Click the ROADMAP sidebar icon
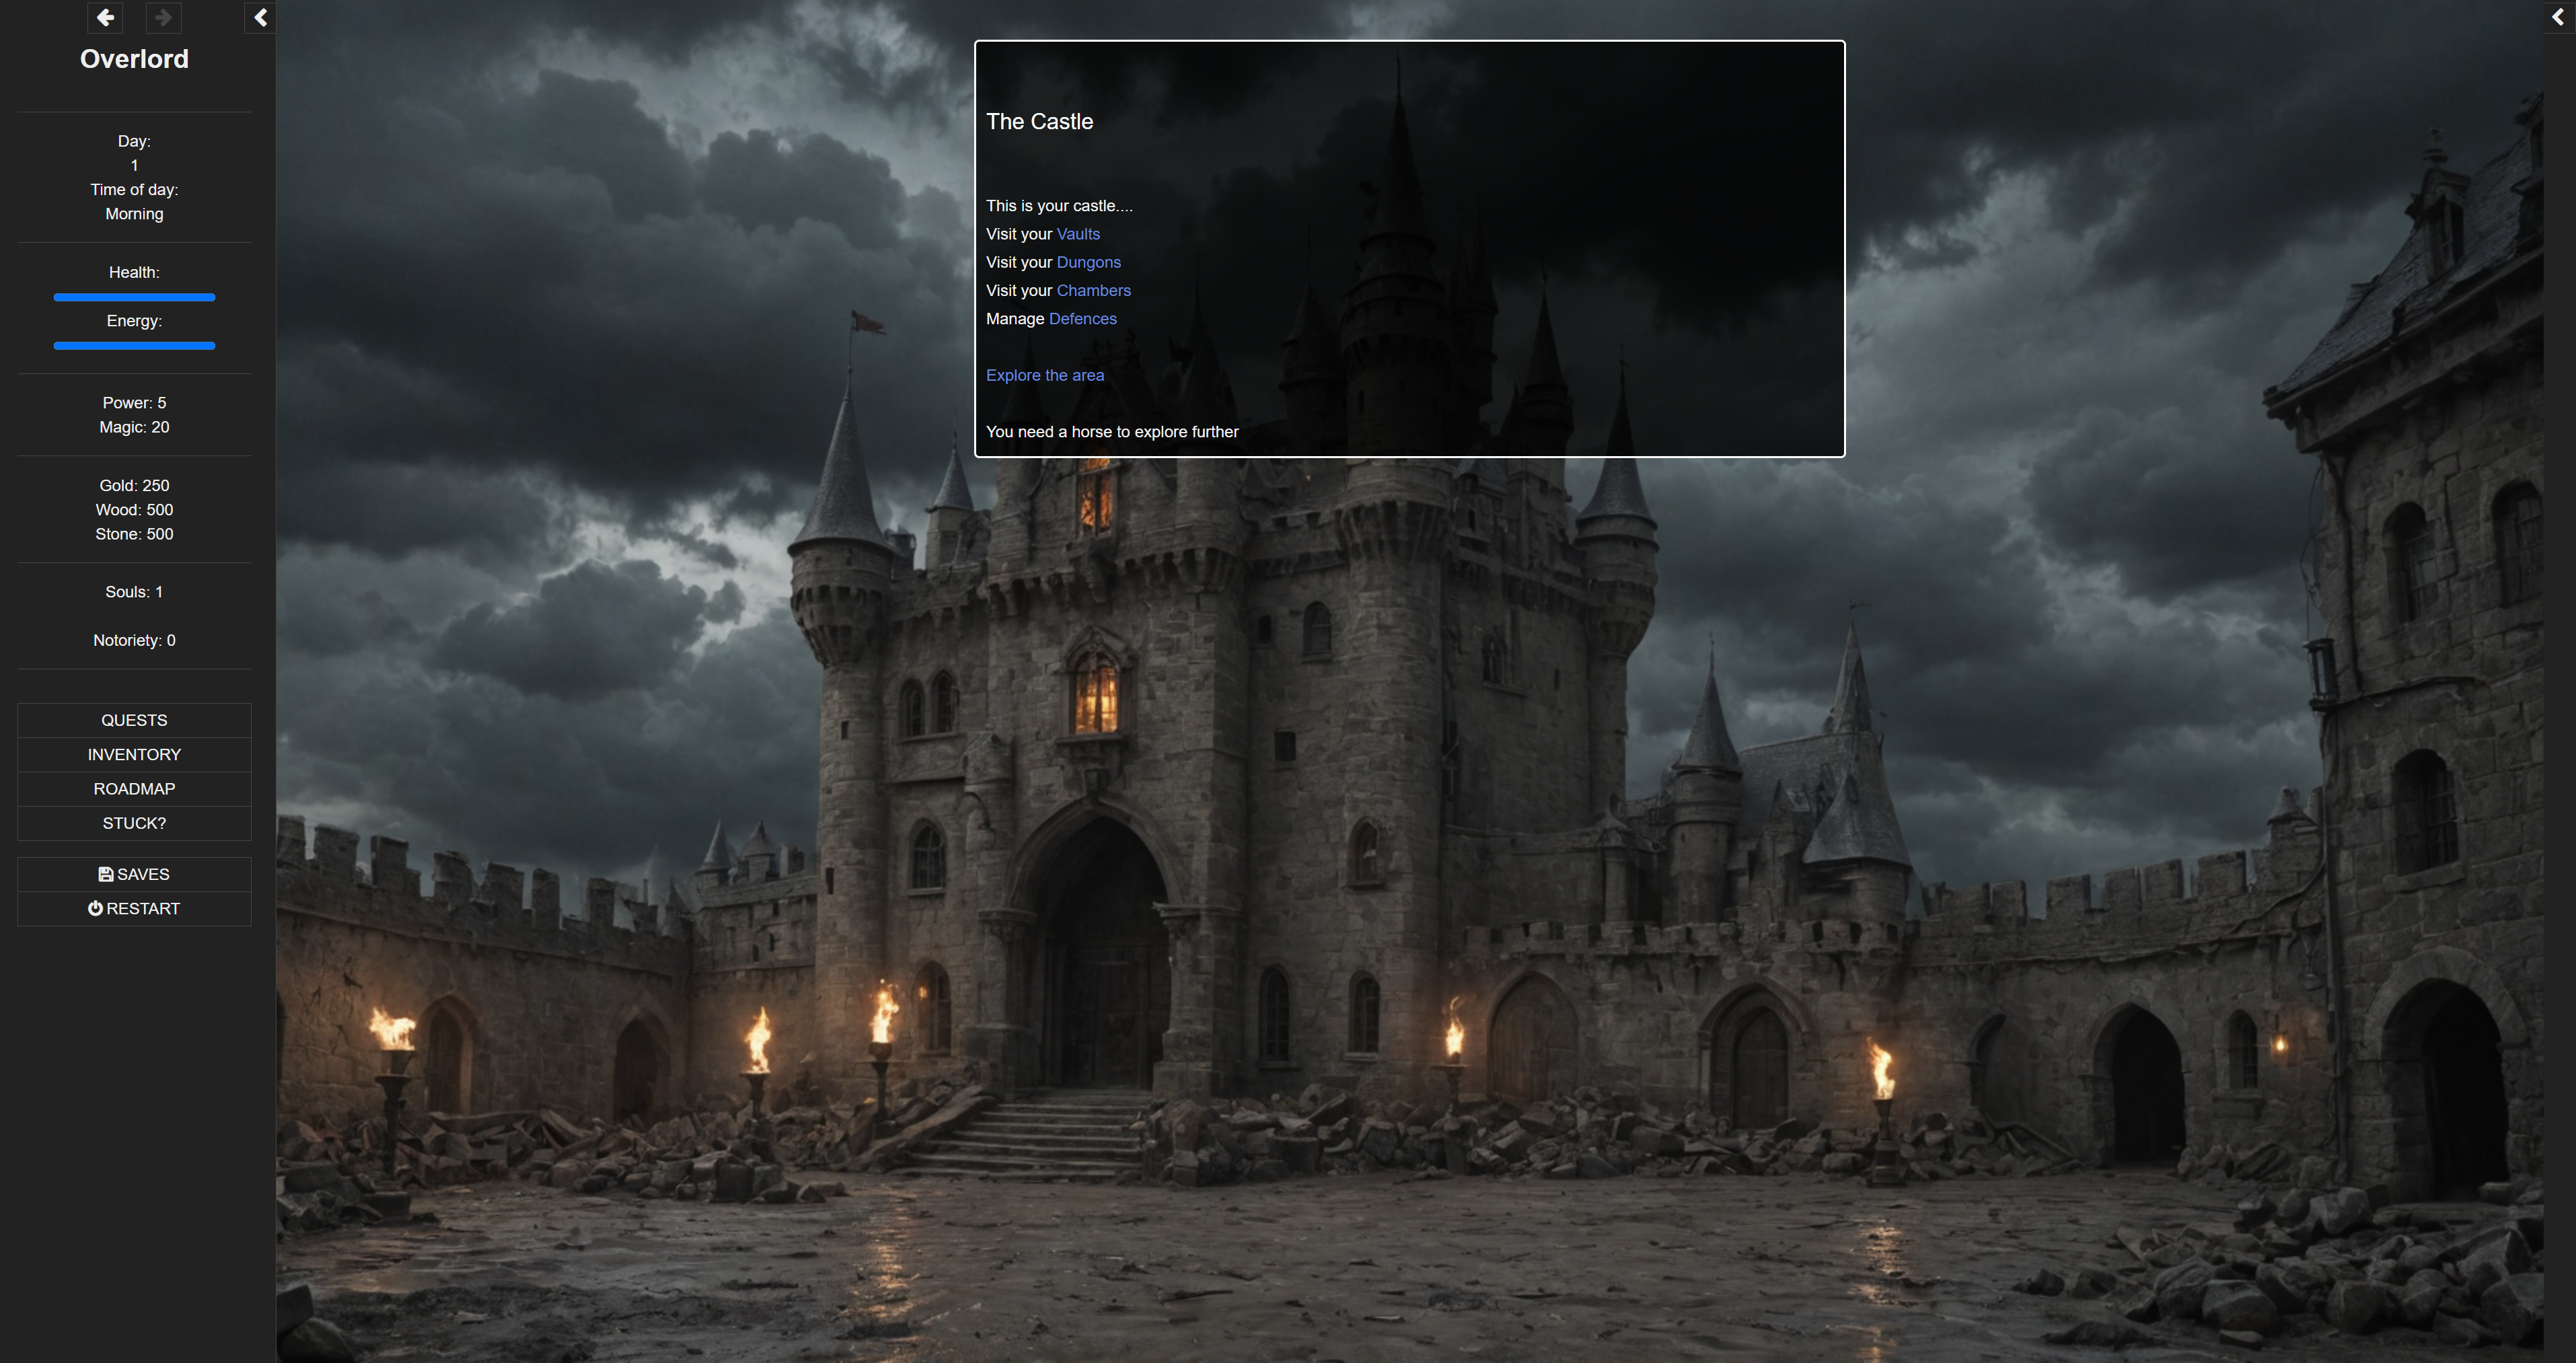Image resolution: width=2576 pixels, height=1363 pixels. [133, 787]
